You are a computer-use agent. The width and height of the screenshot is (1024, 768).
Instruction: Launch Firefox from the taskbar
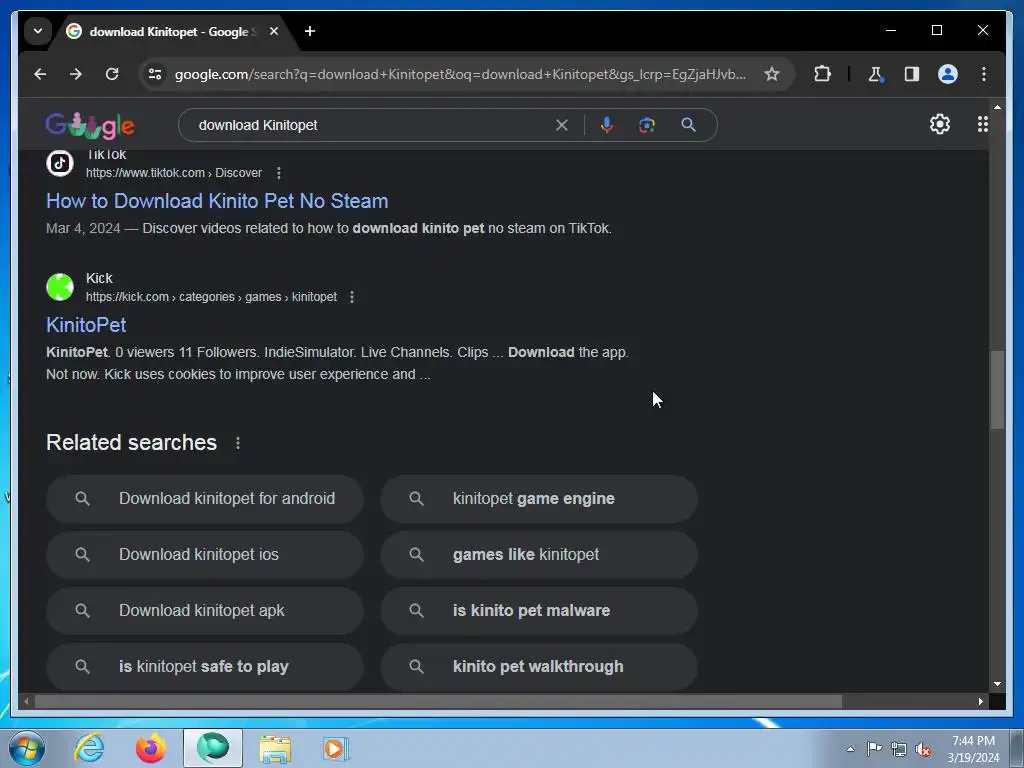pos(151,748)
